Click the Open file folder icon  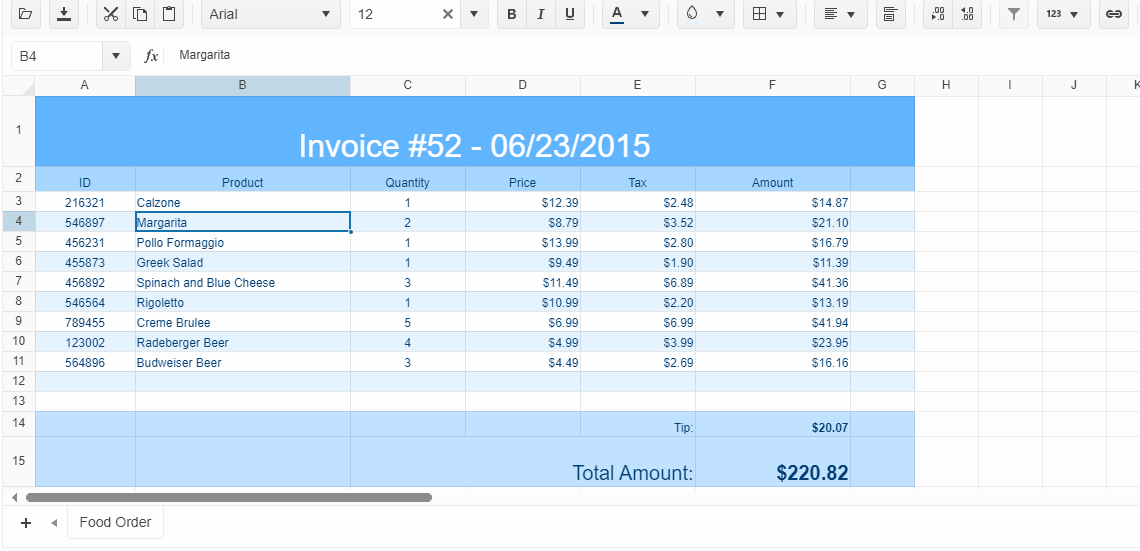click(25, 14)
